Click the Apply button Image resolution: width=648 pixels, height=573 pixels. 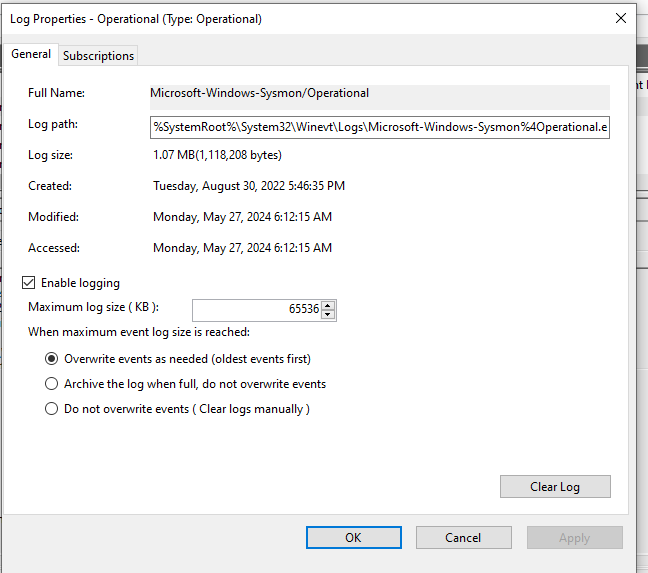pos(574,537)
